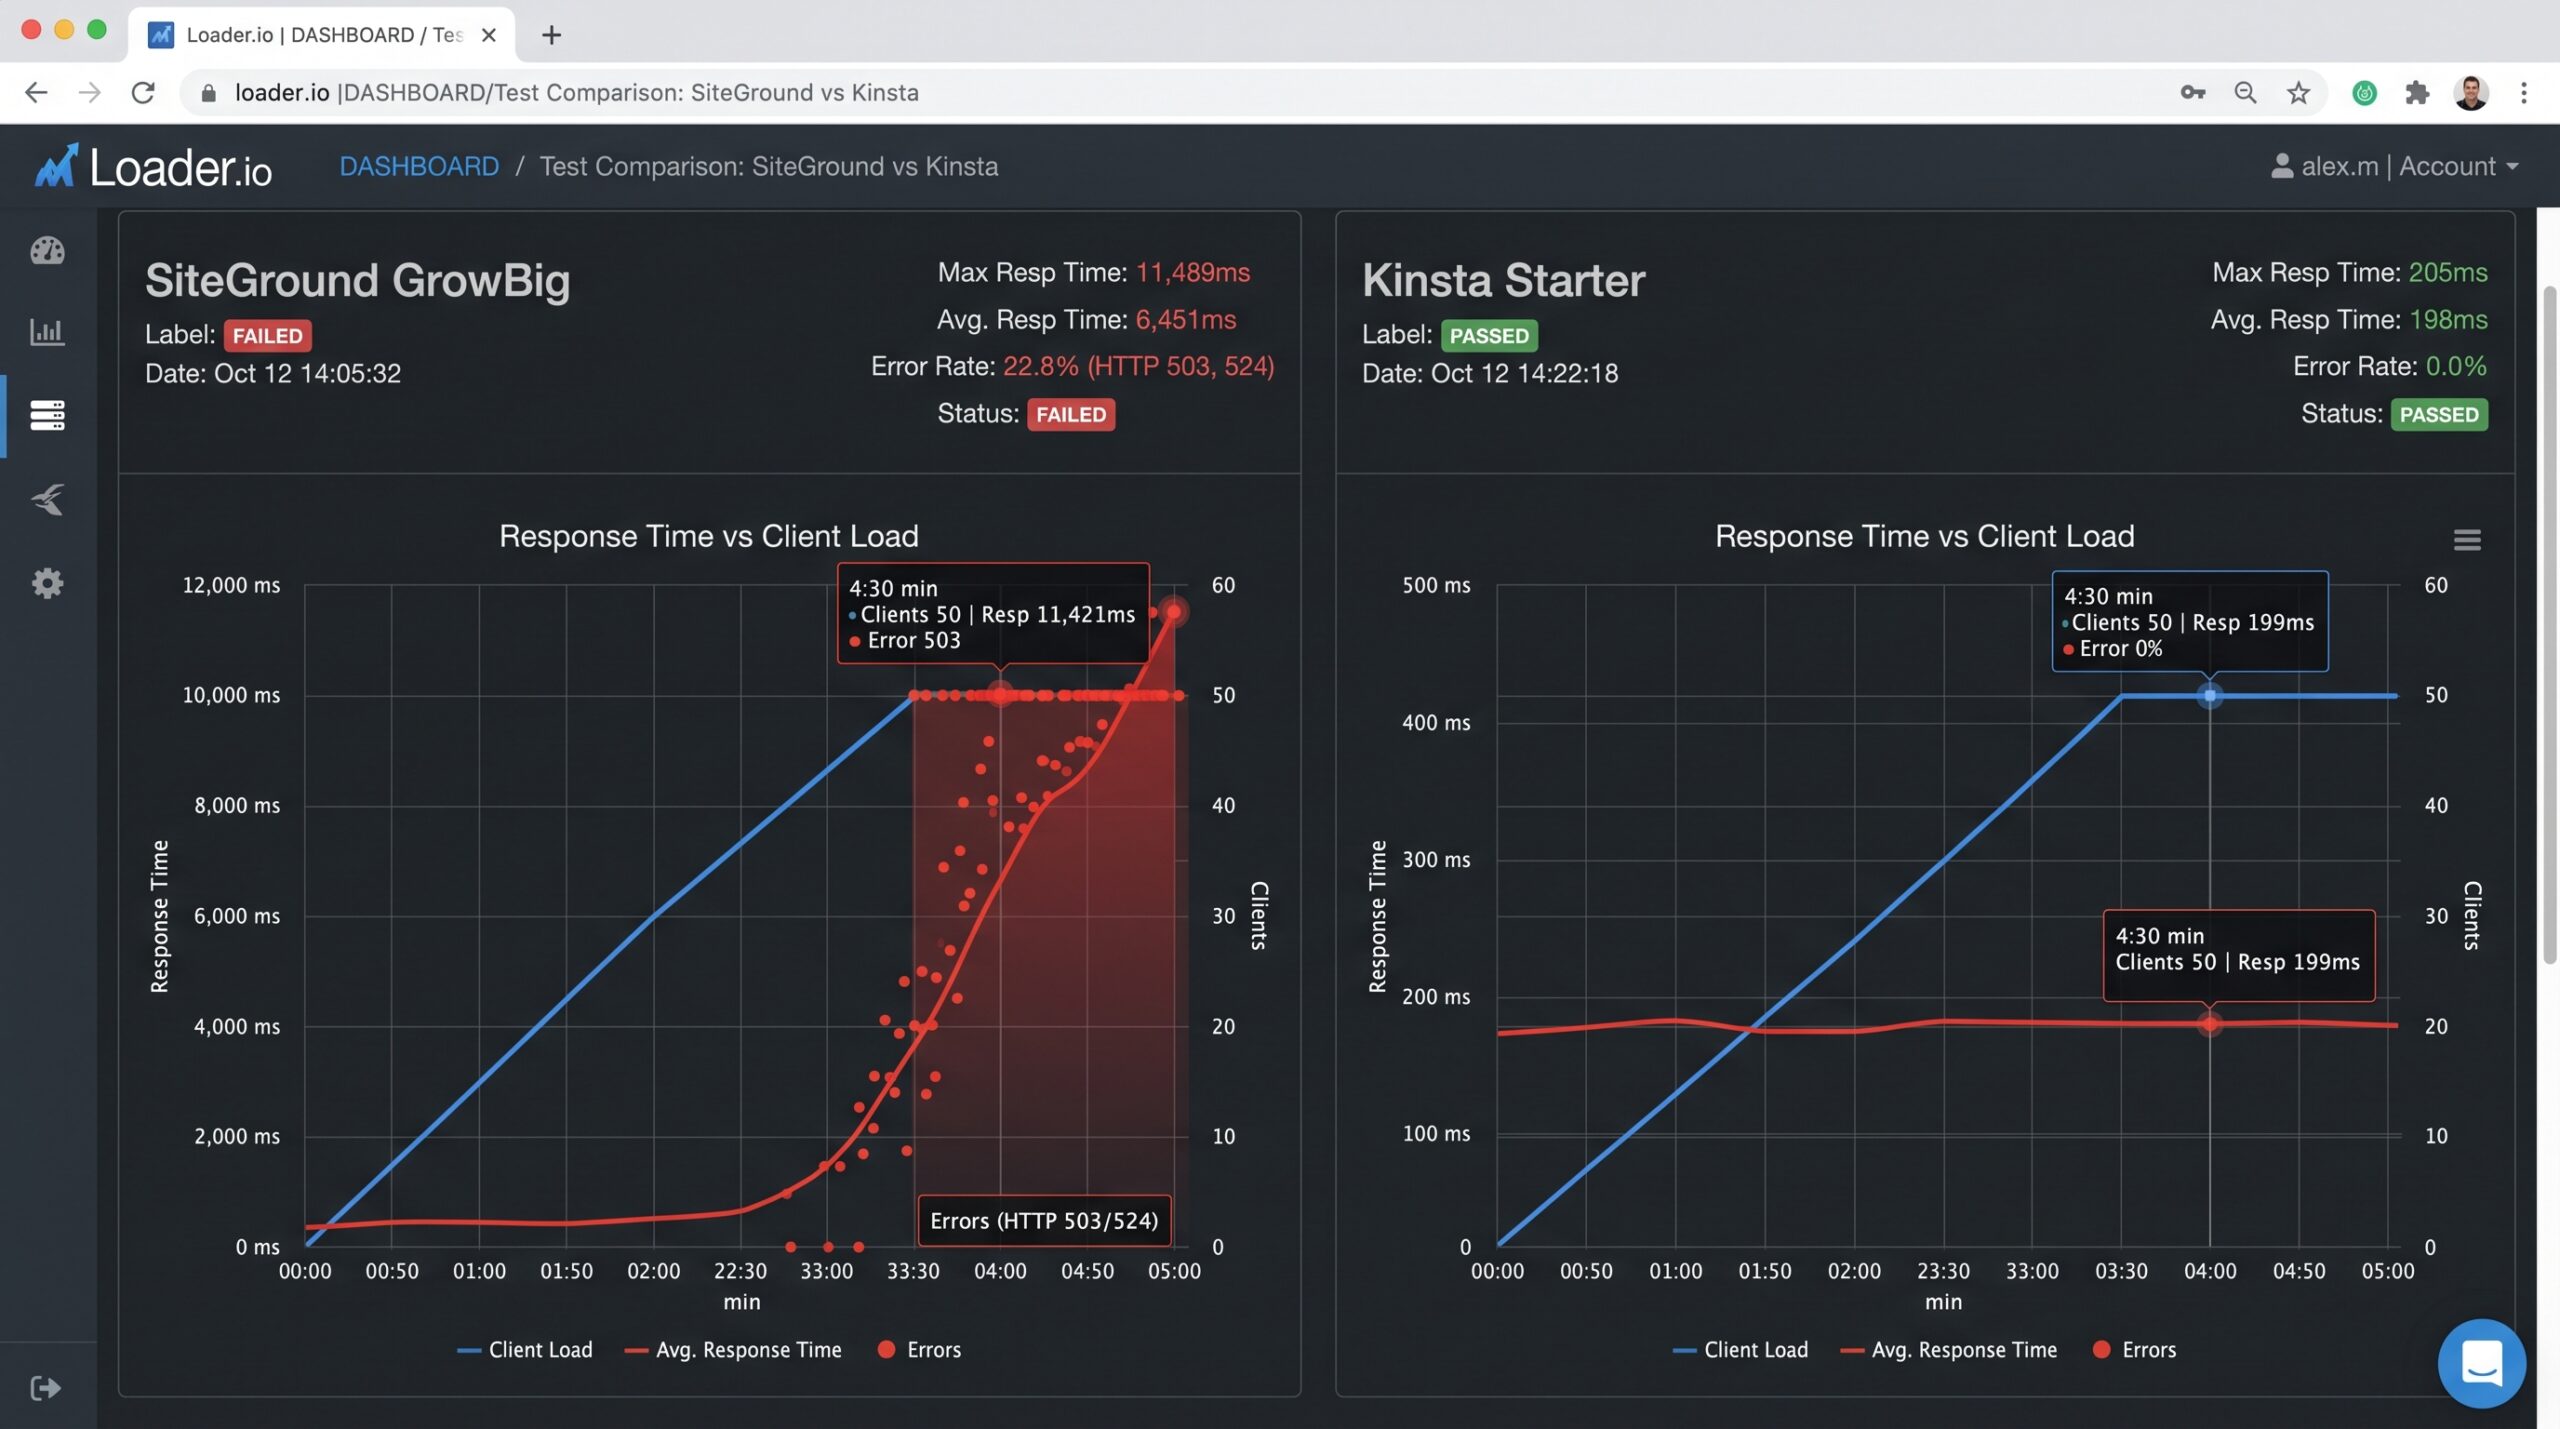This screenshot has height=1429, width=2560.
Task: Click SiteGround error rate '22.8% (HTTP 503, 524)'
Action: tap(1138, 367)
